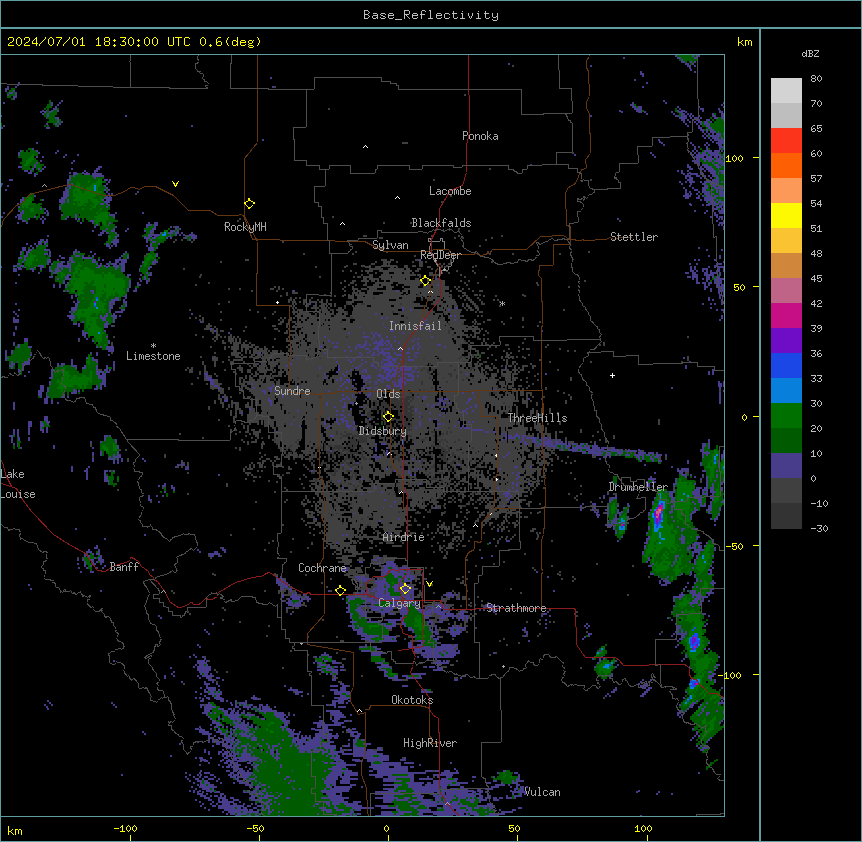This screenshot has width=862, height=842.
Task: Click the HighRiver label
Action: tap(430, 743)
